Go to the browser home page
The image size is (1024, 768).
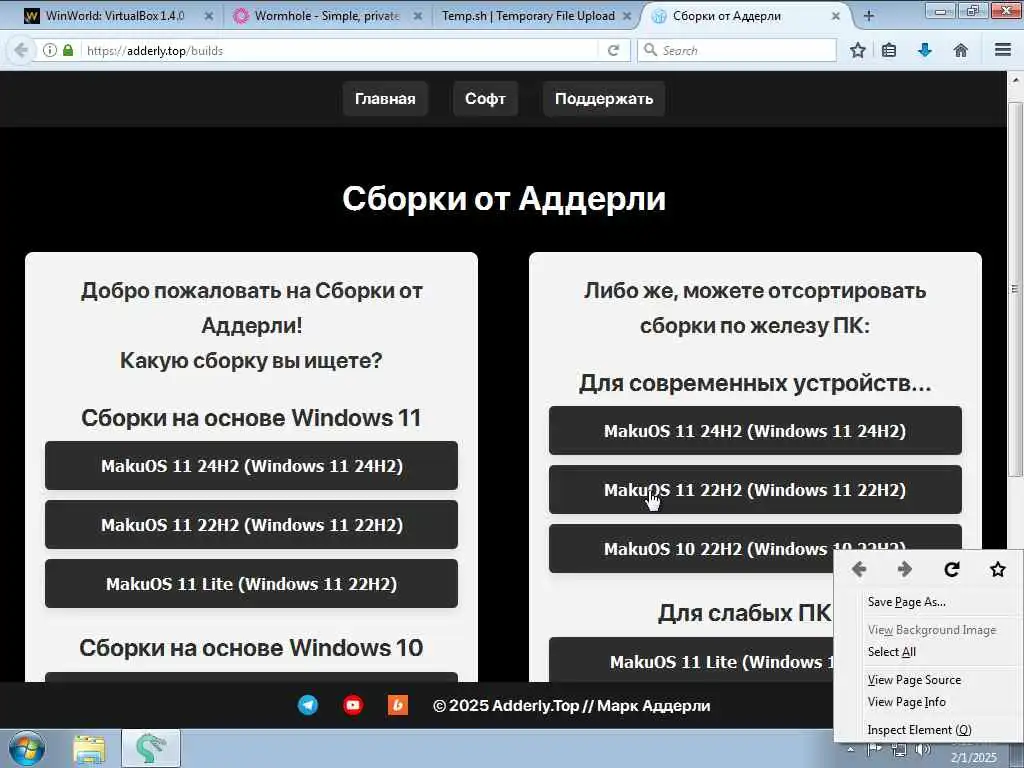tap(961, 50)
